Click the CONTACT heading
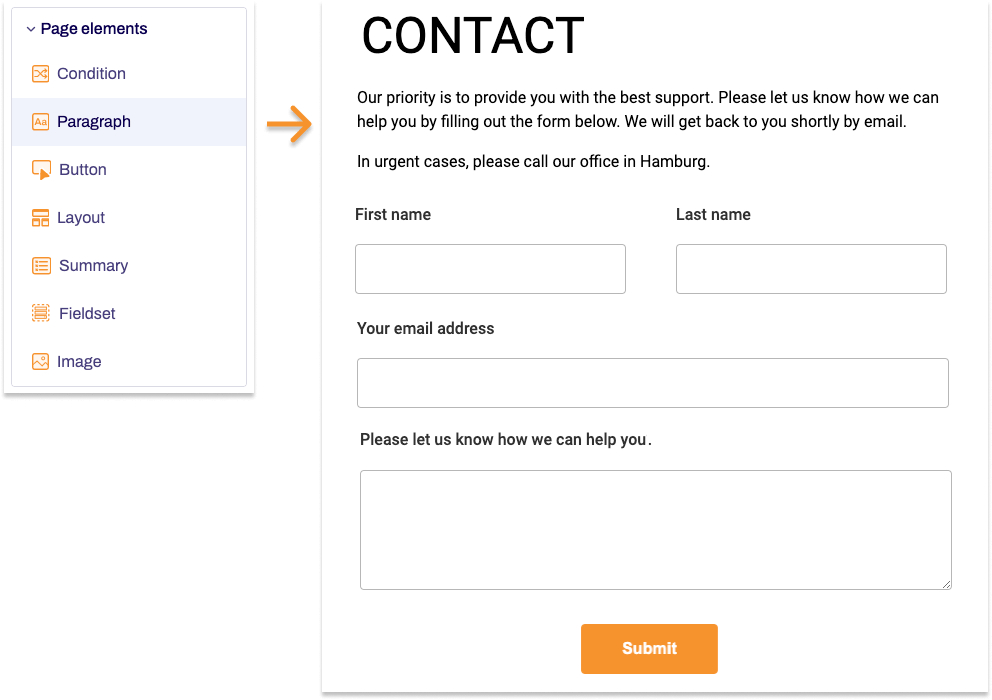This screenshot has height=700, width=992. tap(472, 36)
